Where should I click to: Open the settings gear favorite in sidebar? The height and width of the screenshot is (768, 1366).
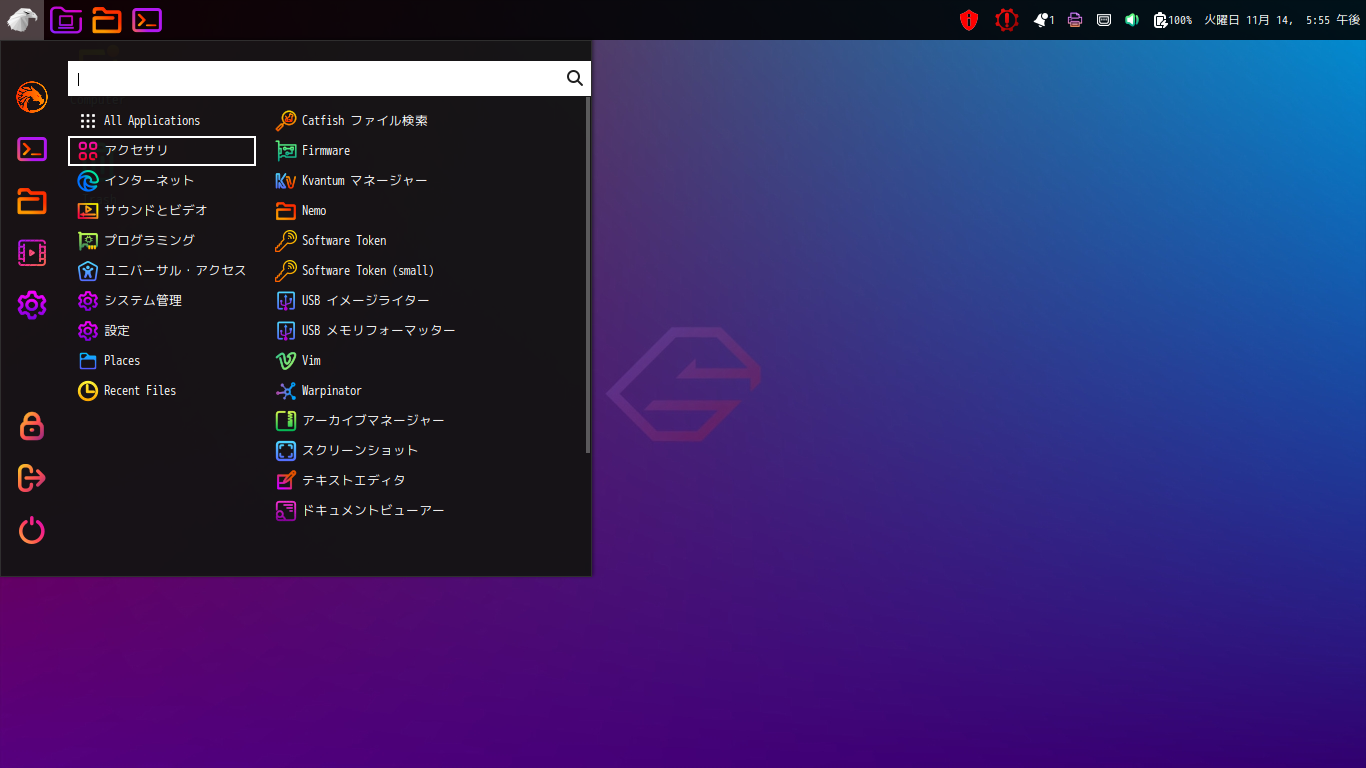(x=32, y=305)
